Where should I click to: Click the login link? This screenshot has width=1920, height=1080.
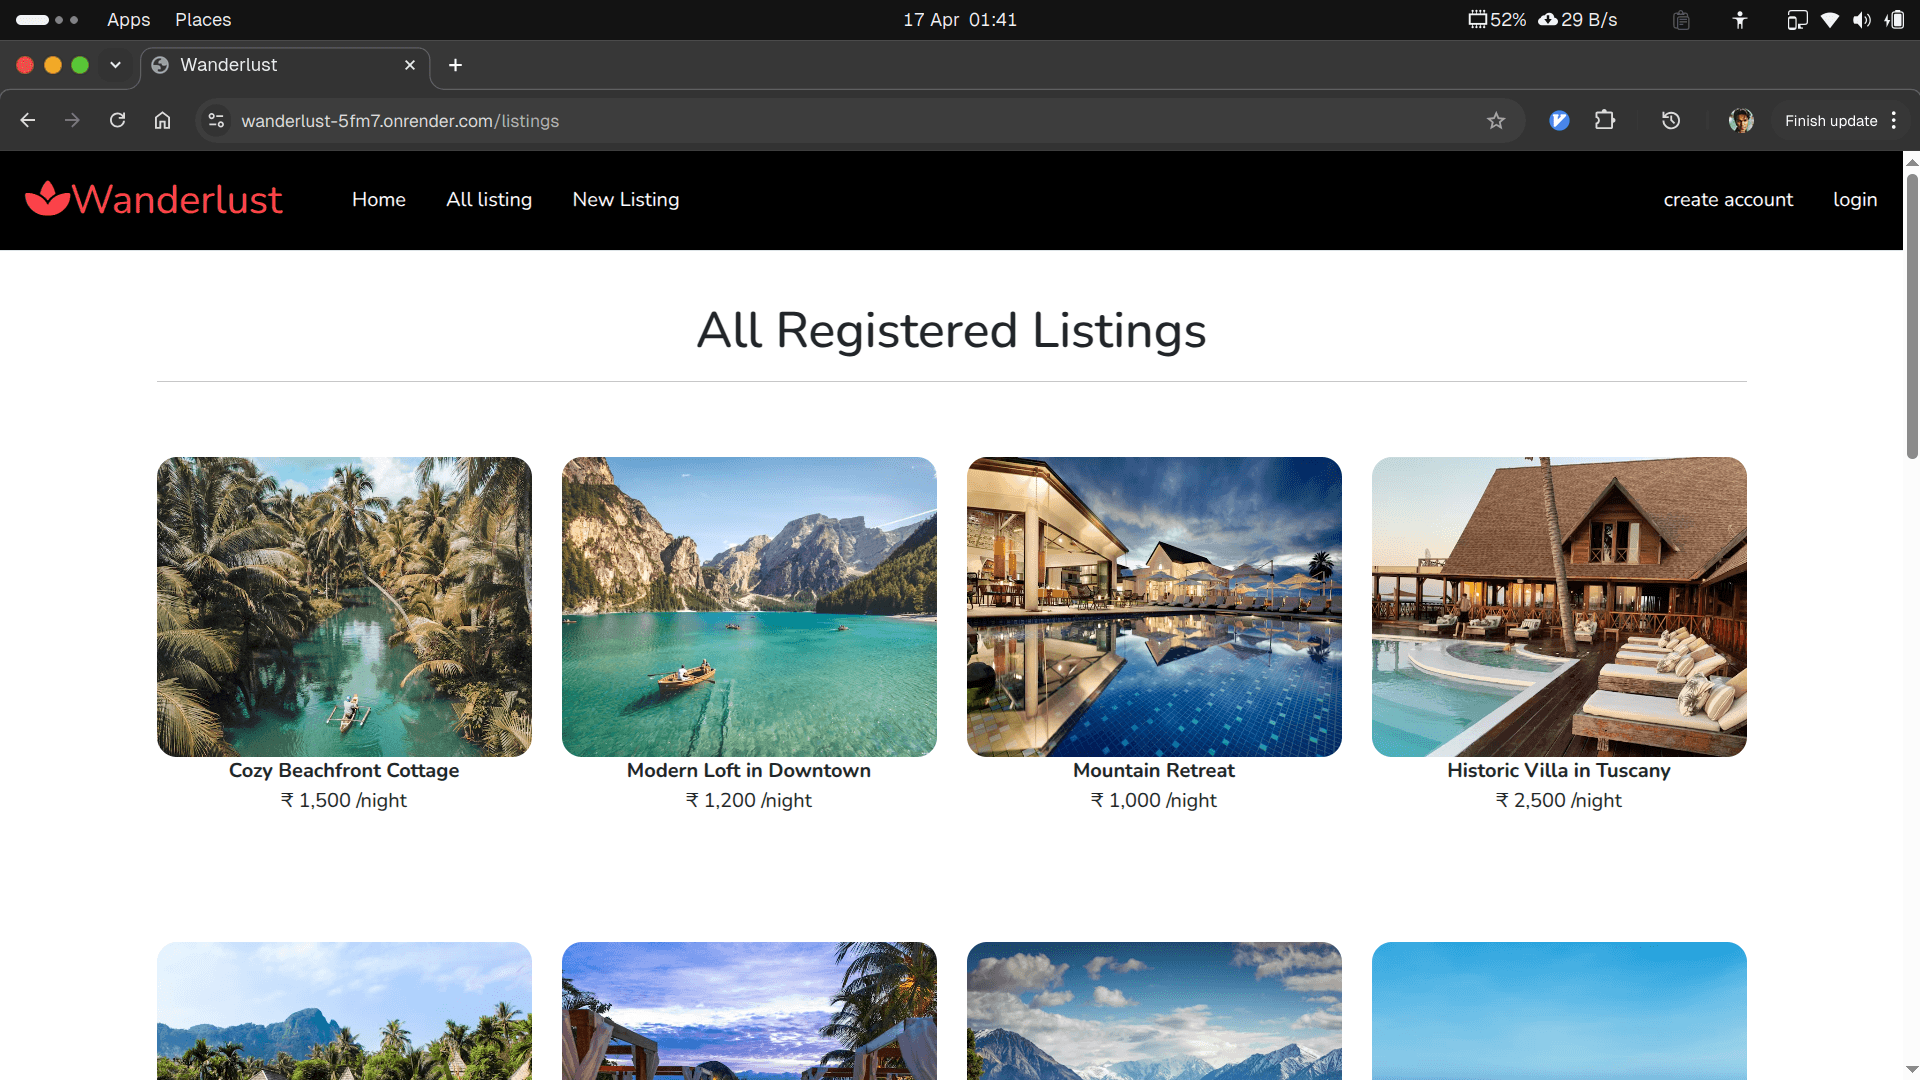(1855, 200)
